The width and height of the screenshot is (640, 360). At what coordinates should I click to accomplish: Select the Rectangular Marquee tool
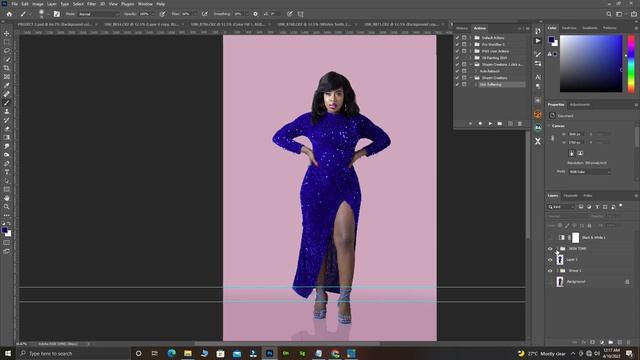pyautogui.click(x=7, y=42)
